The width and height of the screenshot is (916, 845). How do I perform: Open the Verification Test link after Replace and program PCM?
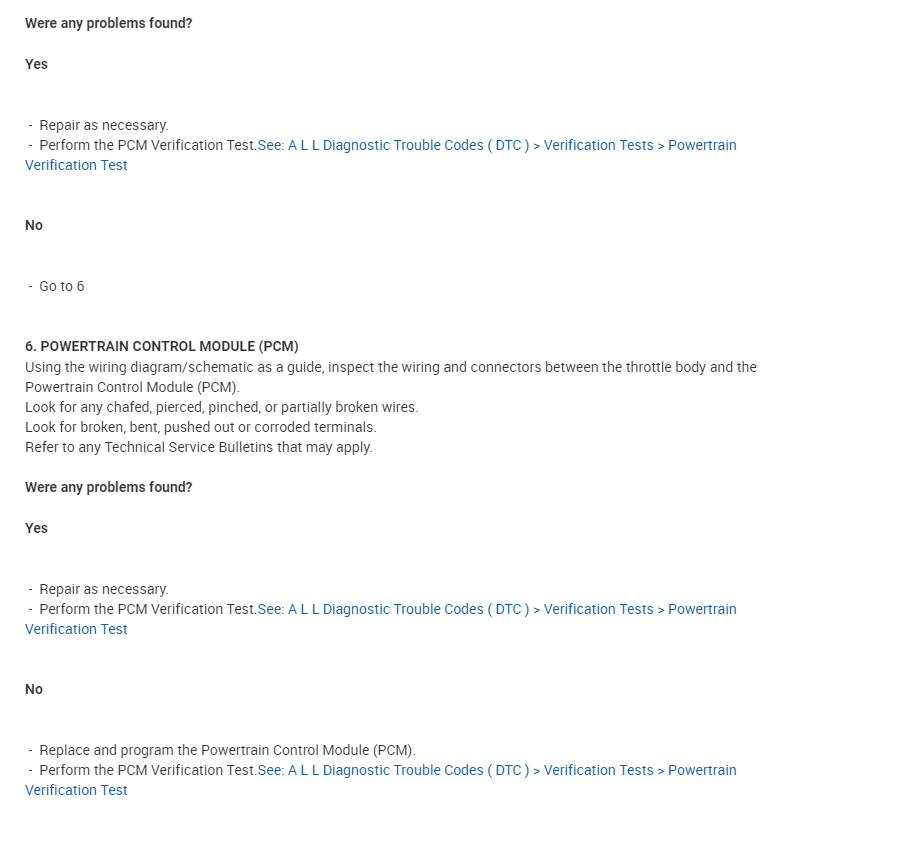point(496,770)
